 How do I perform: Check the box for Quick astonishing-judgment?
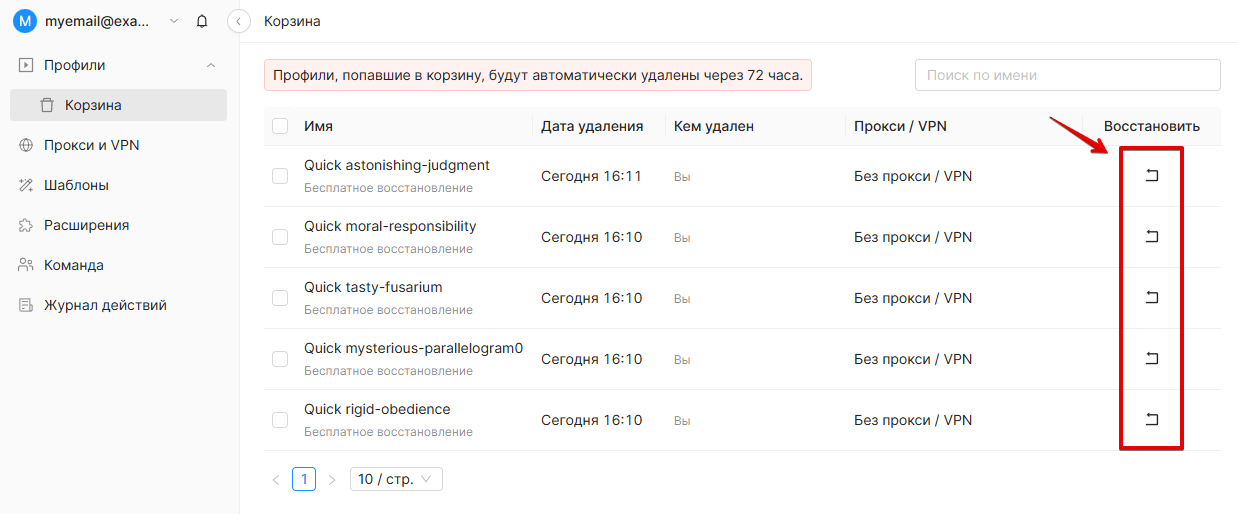(280, 176)
